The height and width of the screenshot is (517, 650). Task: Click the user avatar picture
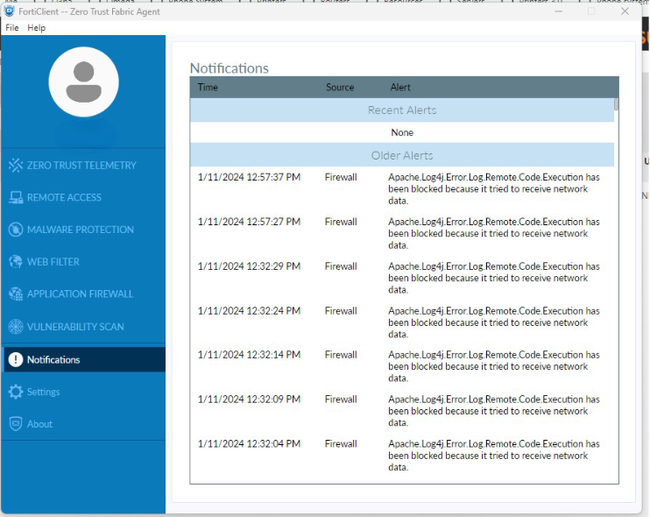(x=84, y=82)
